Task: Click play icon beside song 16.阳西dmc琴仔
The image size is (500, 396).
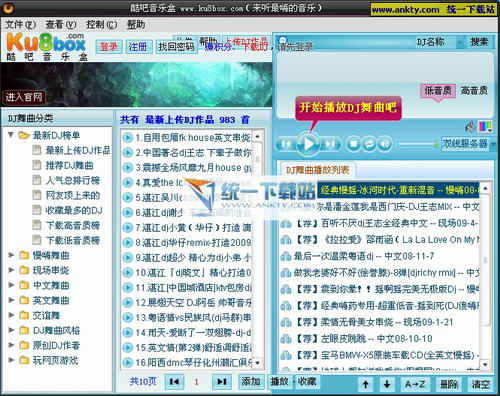Action: (x=127, y=362)
